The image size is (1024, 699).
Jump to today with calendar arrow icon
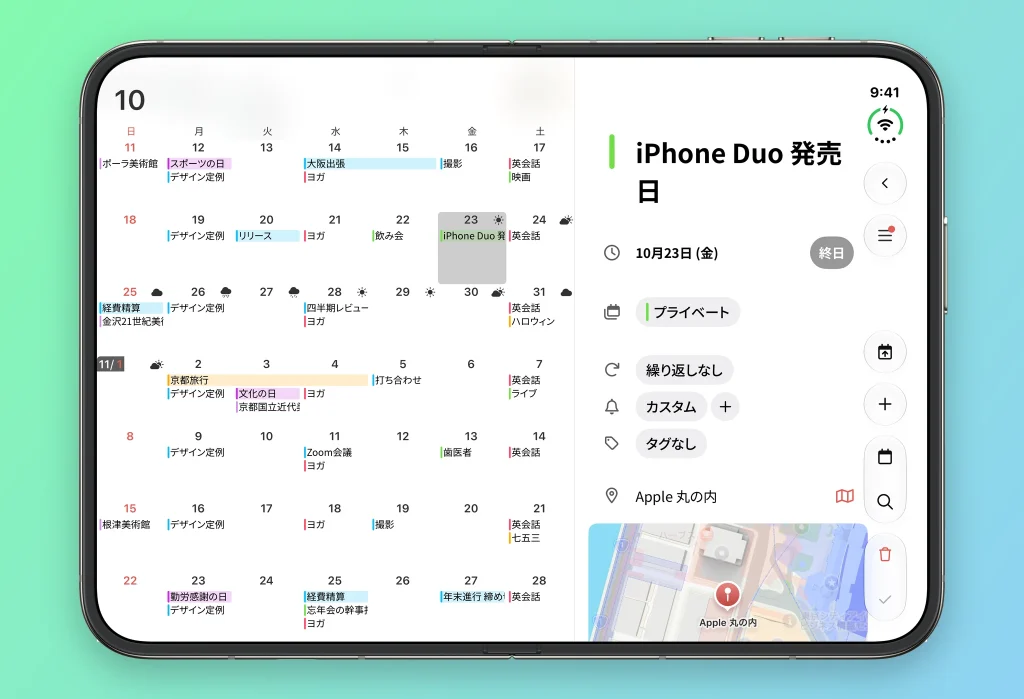[x=885, y=352]
